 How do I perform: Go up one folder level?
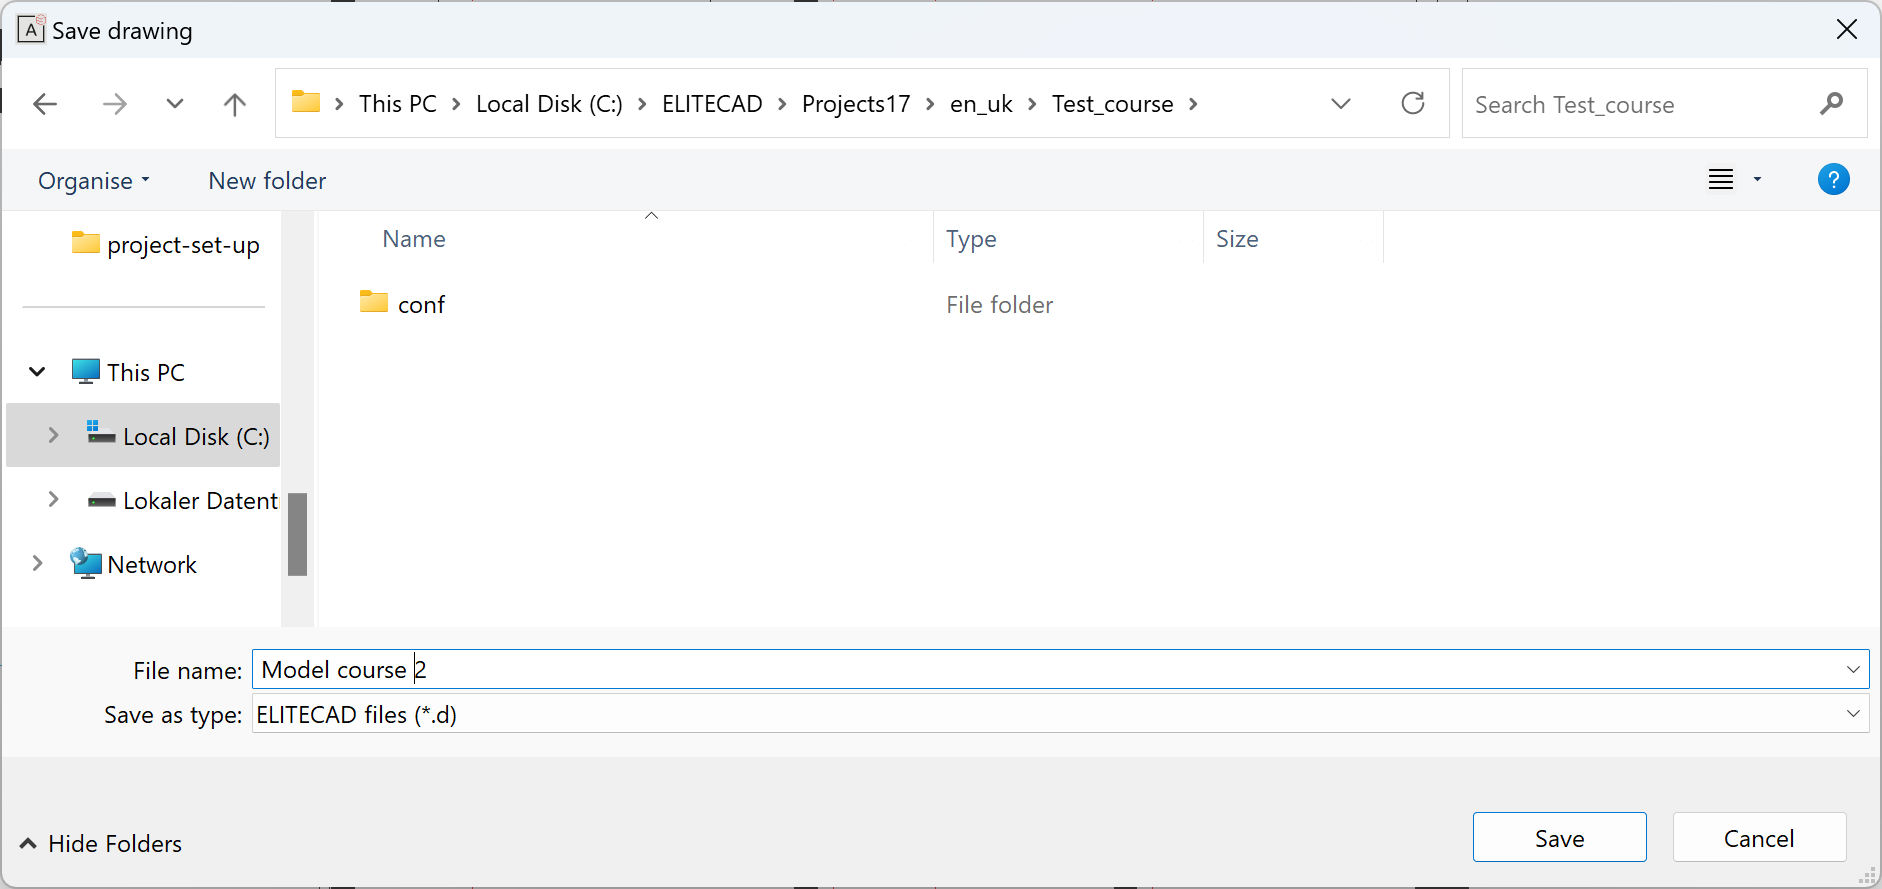pyautogui.click(x=235, y=104)
